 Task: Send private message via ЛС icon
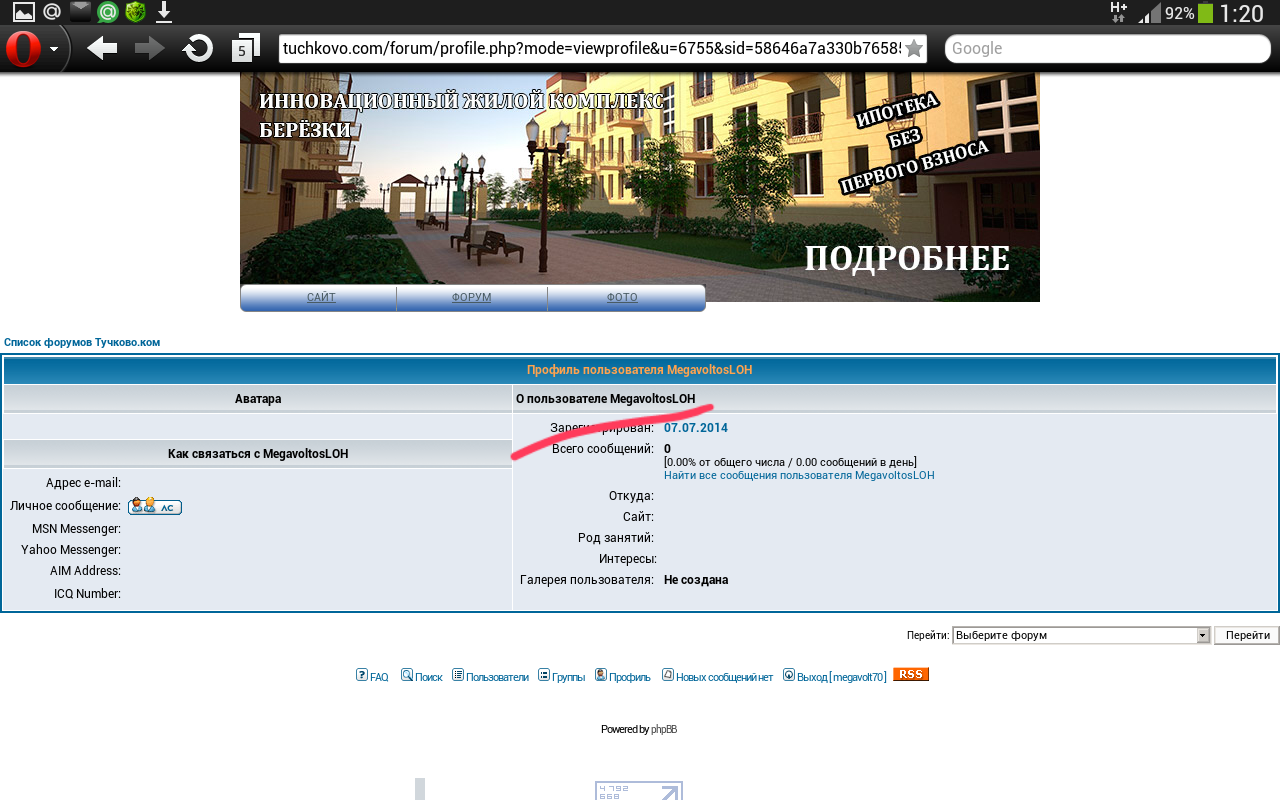pos(155,506)
